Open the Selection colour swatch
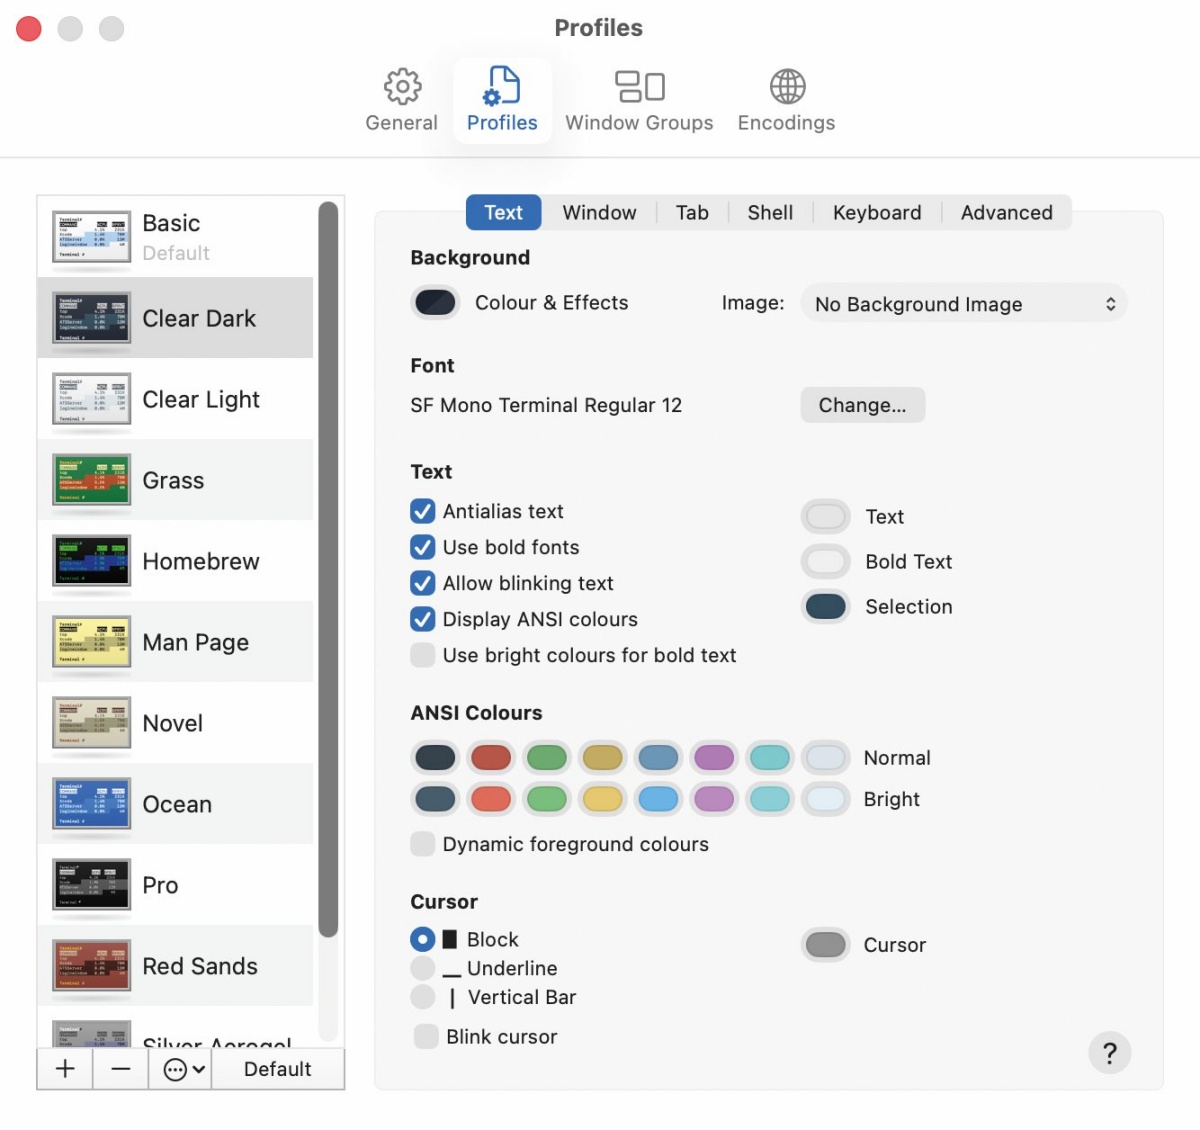This screenshot has width=1200, height=1130. pyautogui.click(x=826, y=606)
